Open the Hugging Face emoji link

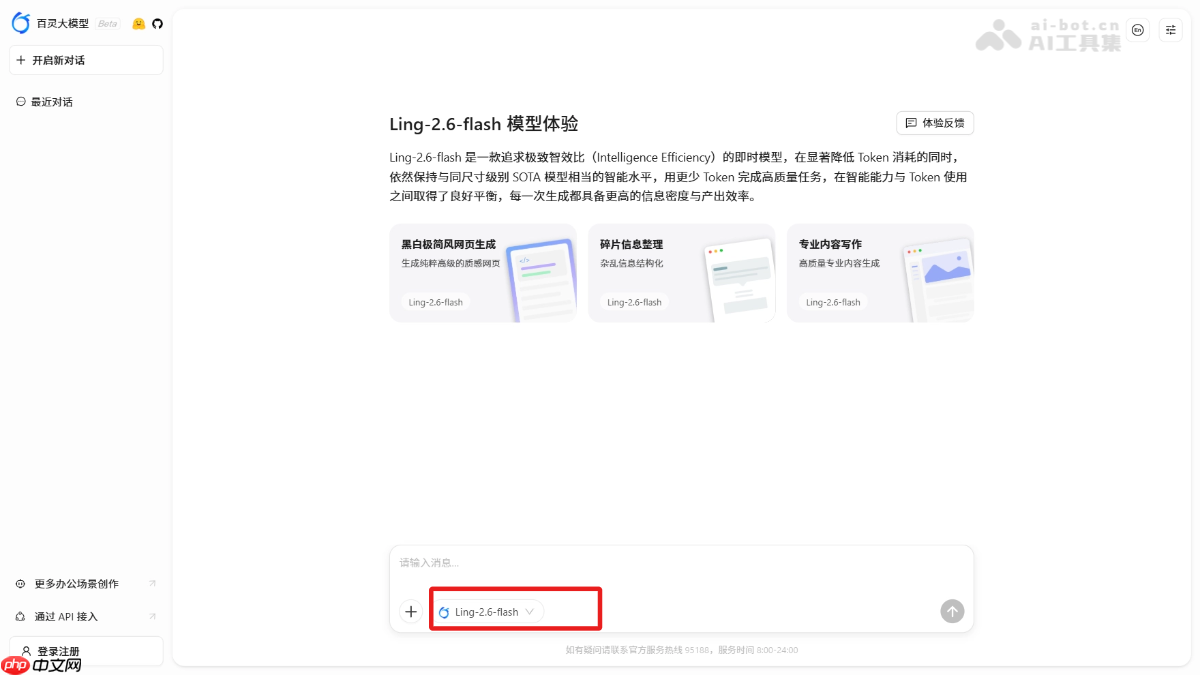[139, 23]
